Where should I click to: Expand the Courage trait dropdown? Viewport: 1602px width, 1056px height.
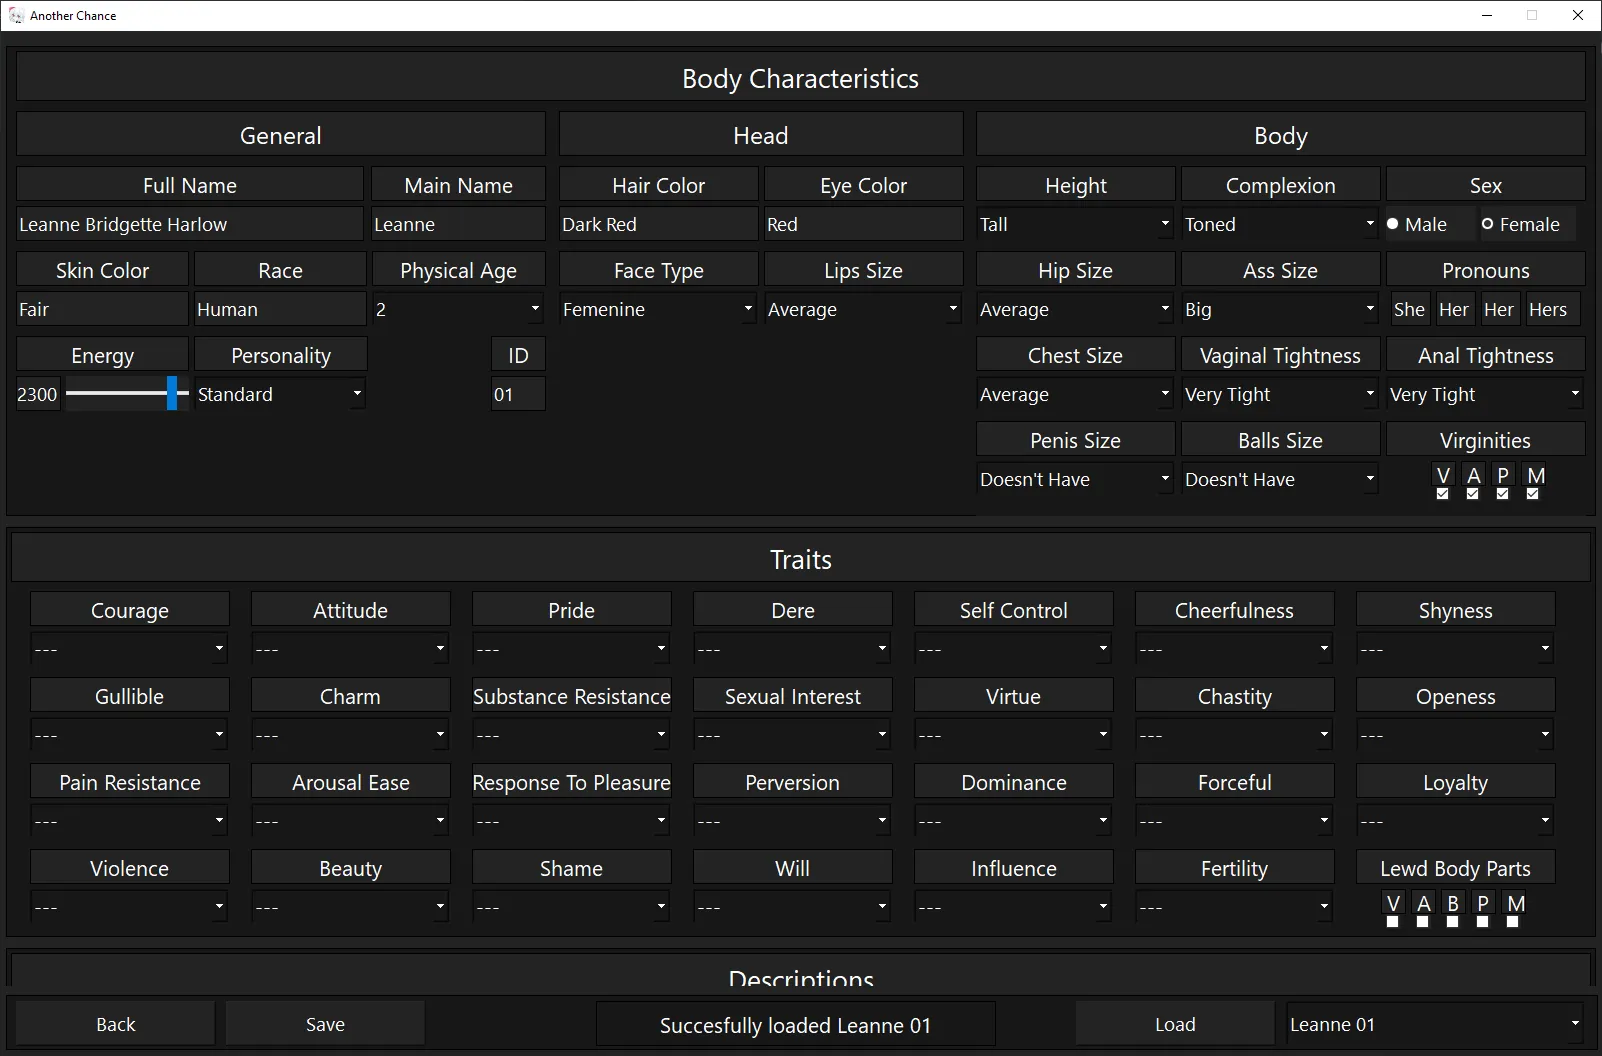point(129,649)
